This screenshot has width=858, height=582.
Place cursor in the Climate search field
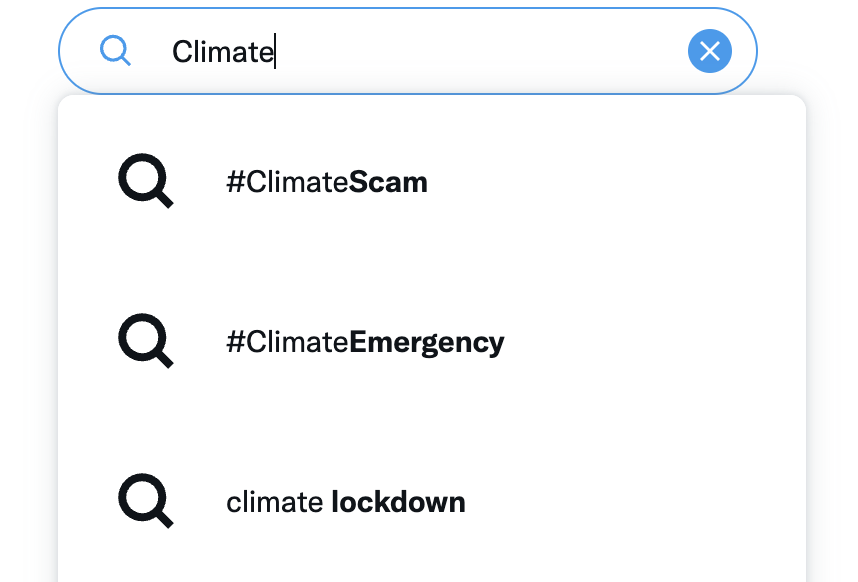[x=408, y=51]
